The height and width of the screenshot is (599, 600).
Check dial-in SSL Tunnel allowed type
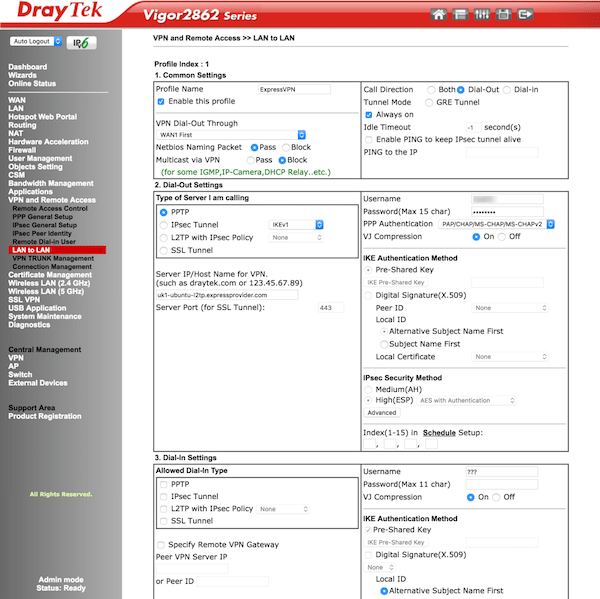(164, 521)
